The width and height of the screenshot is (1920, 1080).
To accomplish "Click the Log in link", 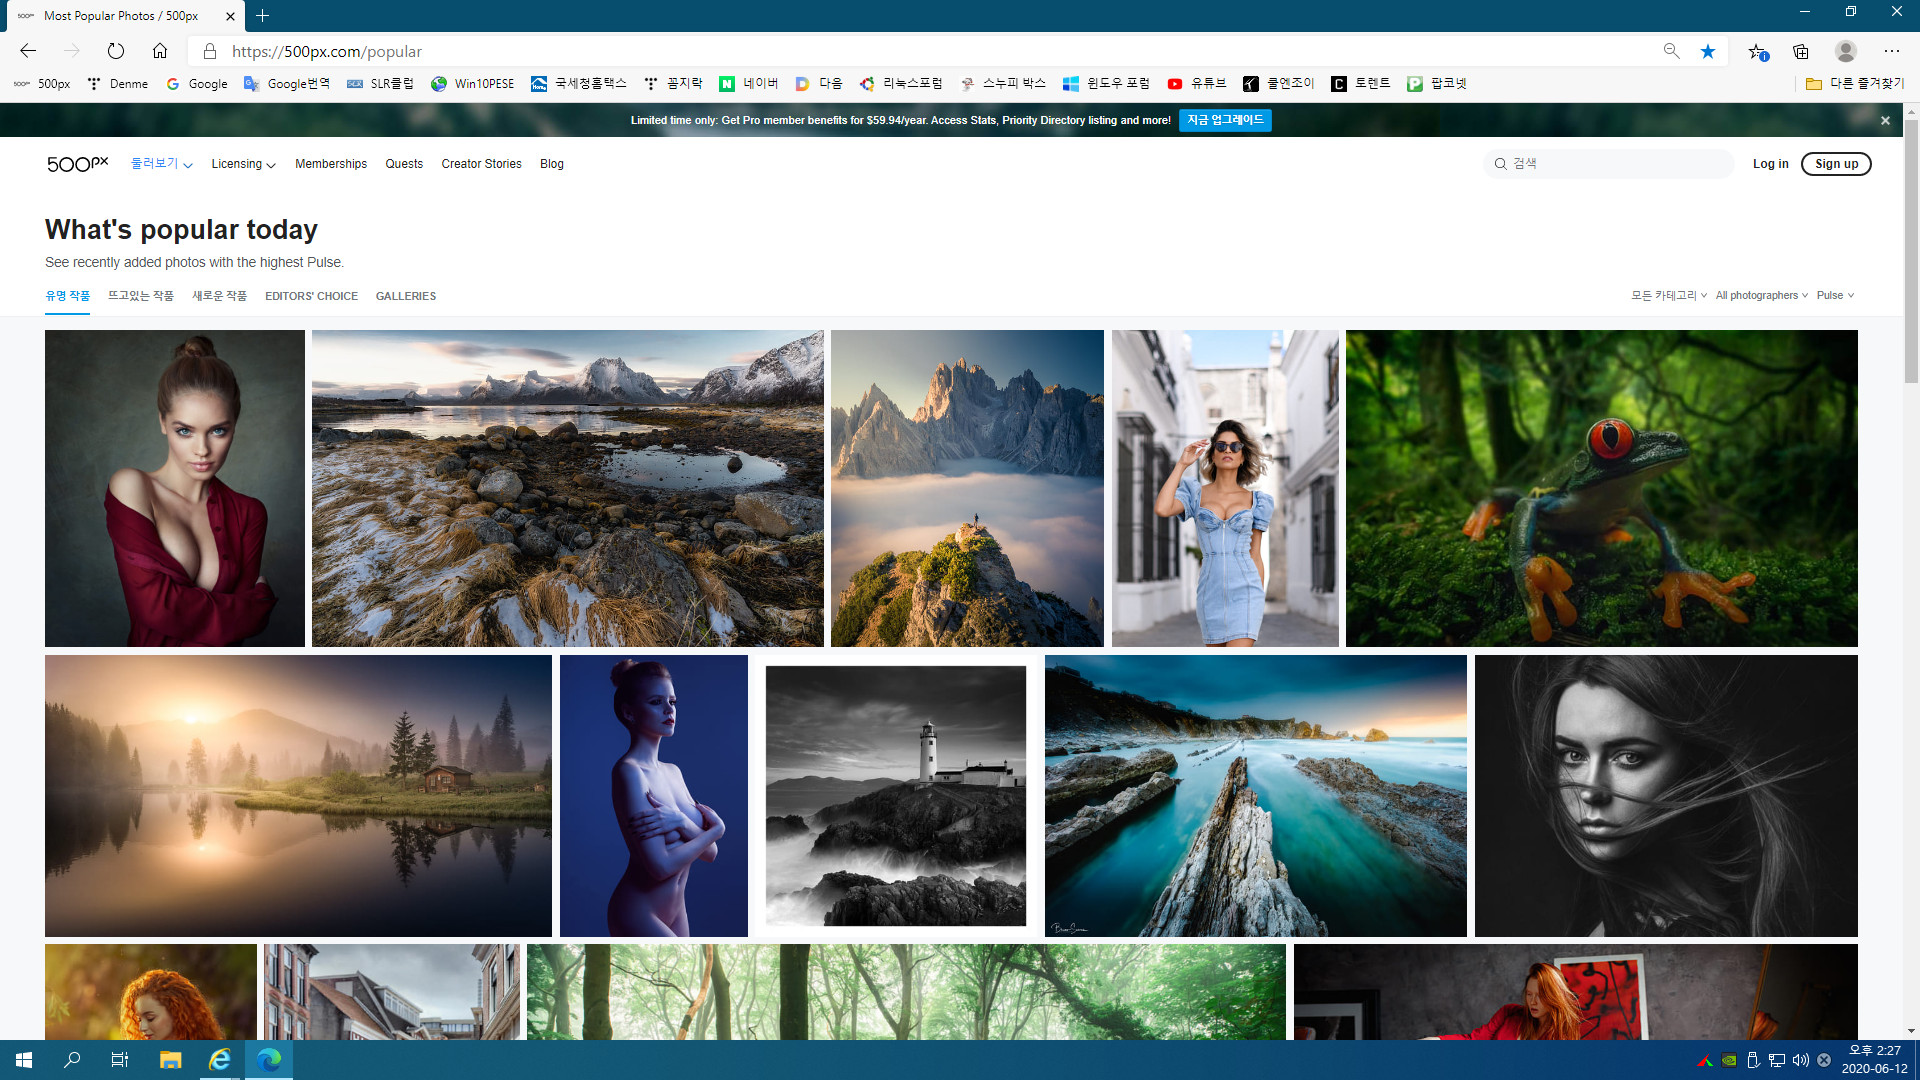I will [x=1770, y=164].
